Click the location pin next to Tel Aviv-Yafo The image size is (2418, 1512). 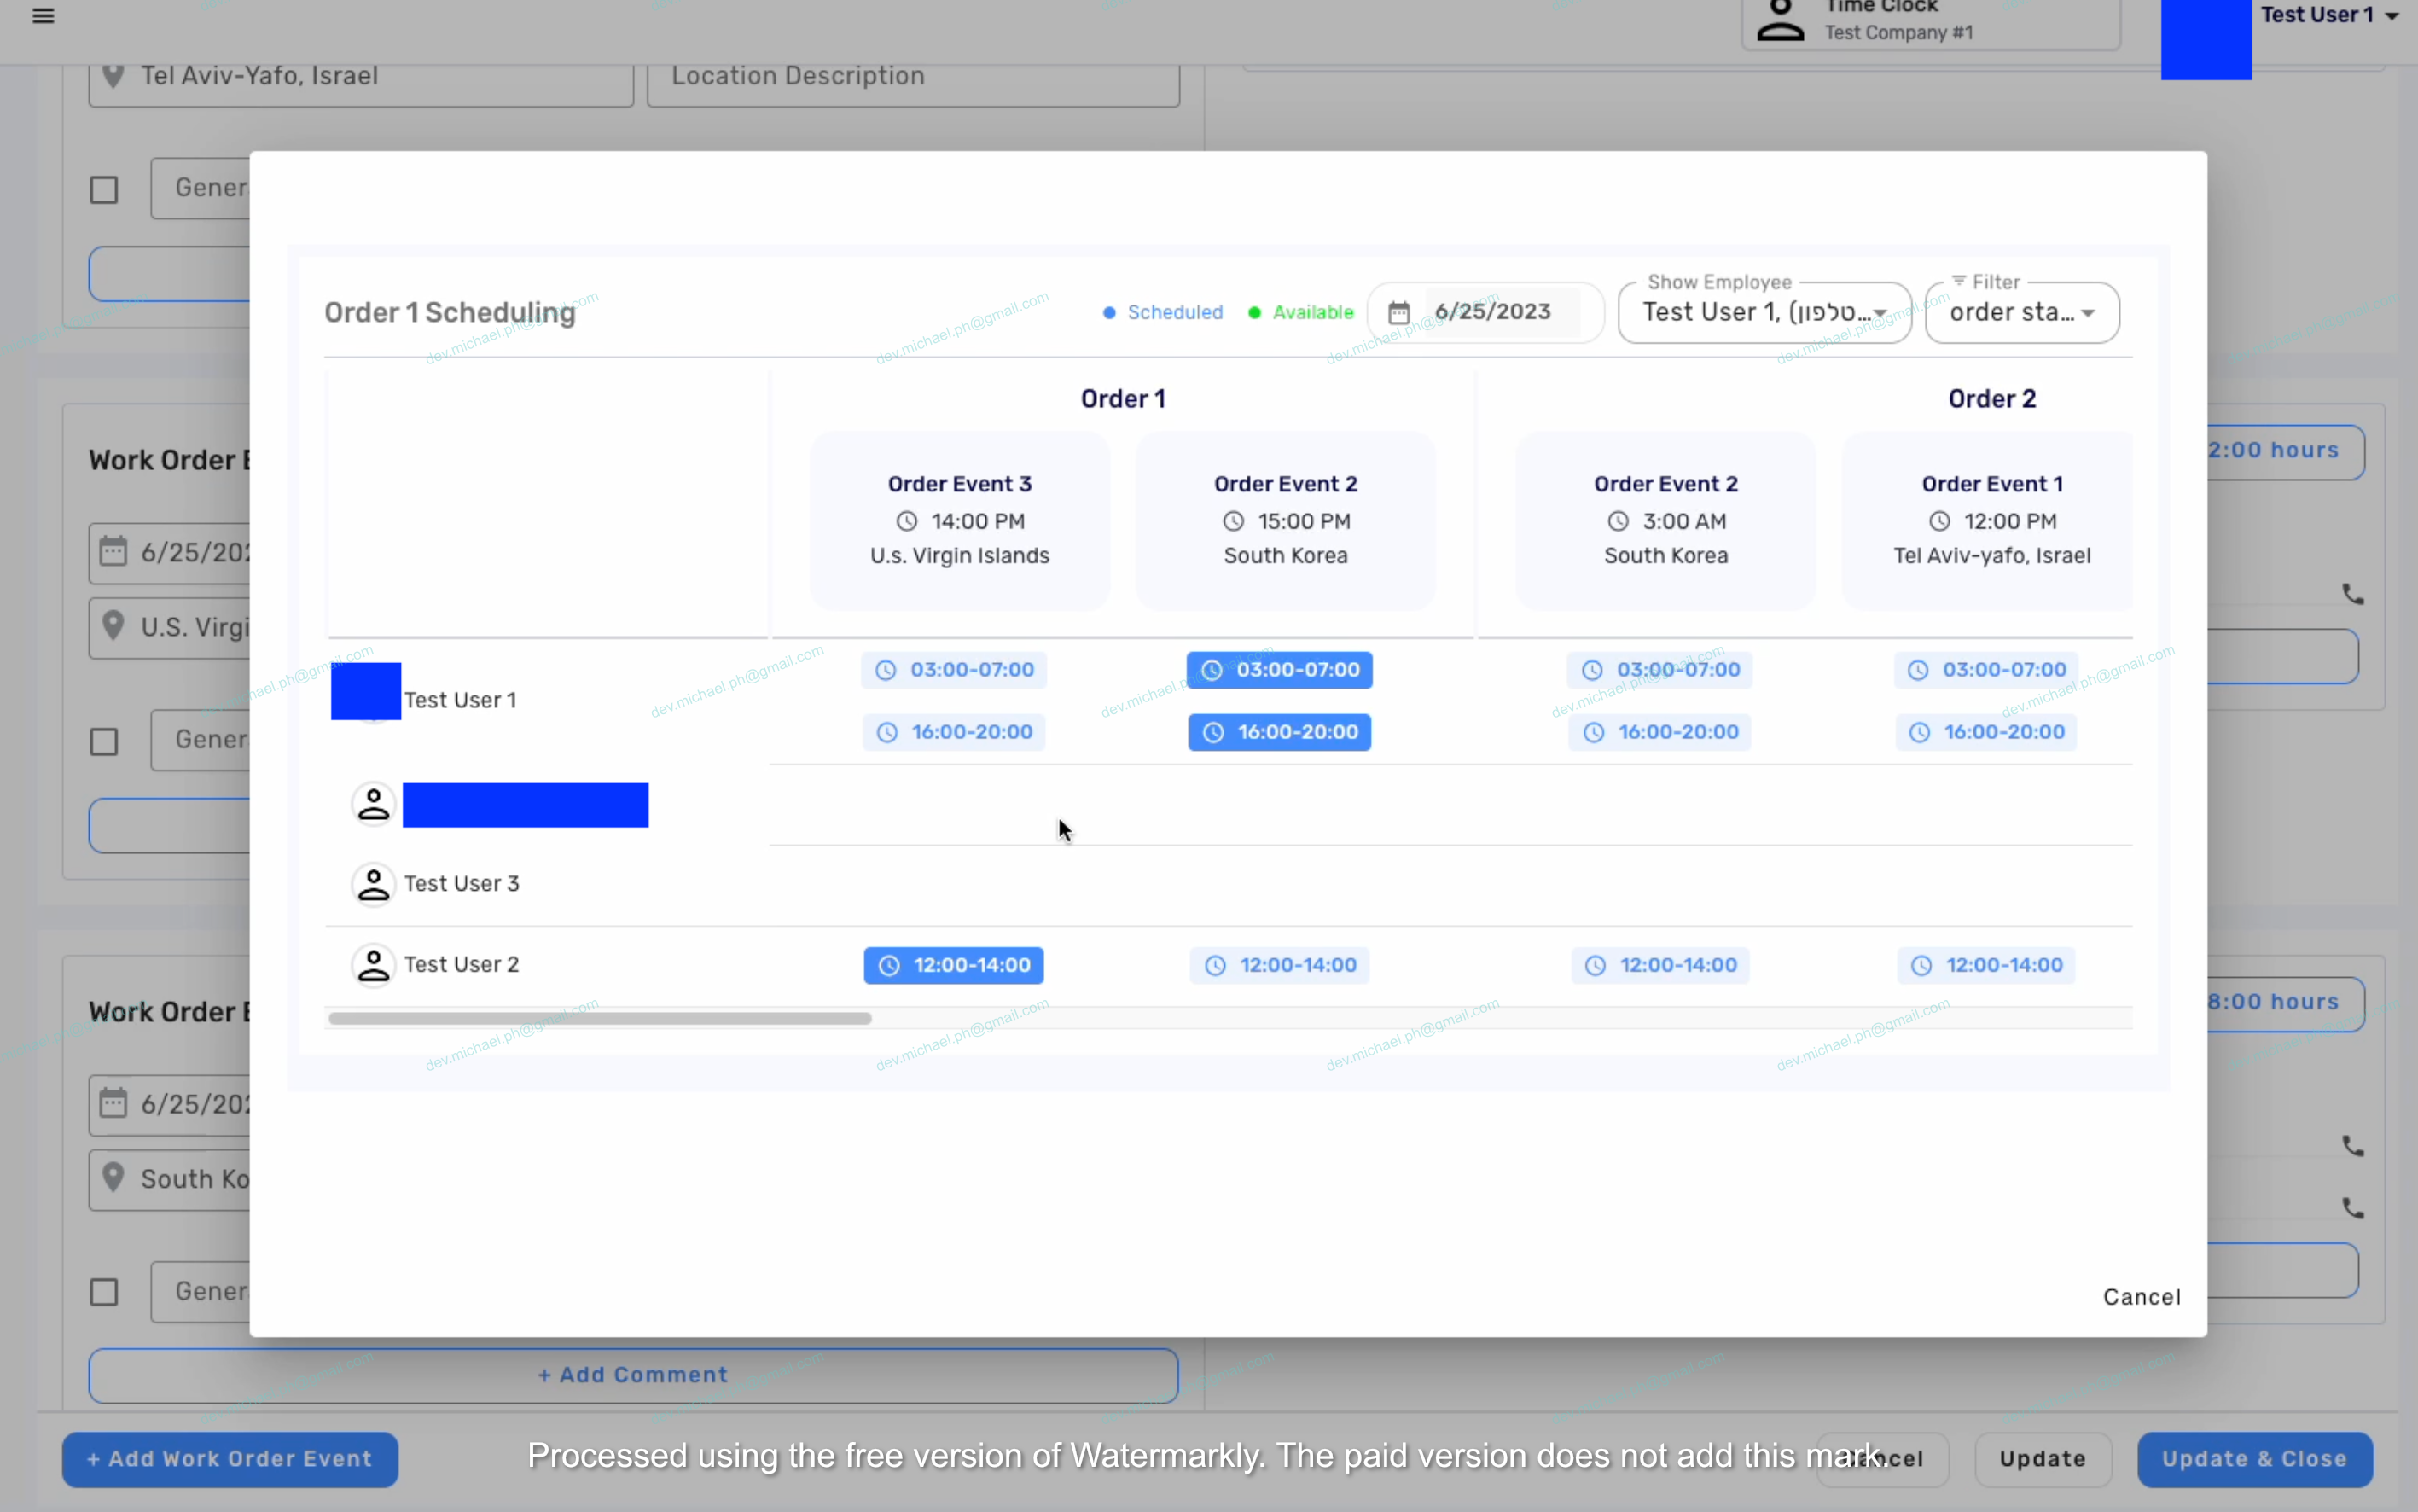(113, 76)
